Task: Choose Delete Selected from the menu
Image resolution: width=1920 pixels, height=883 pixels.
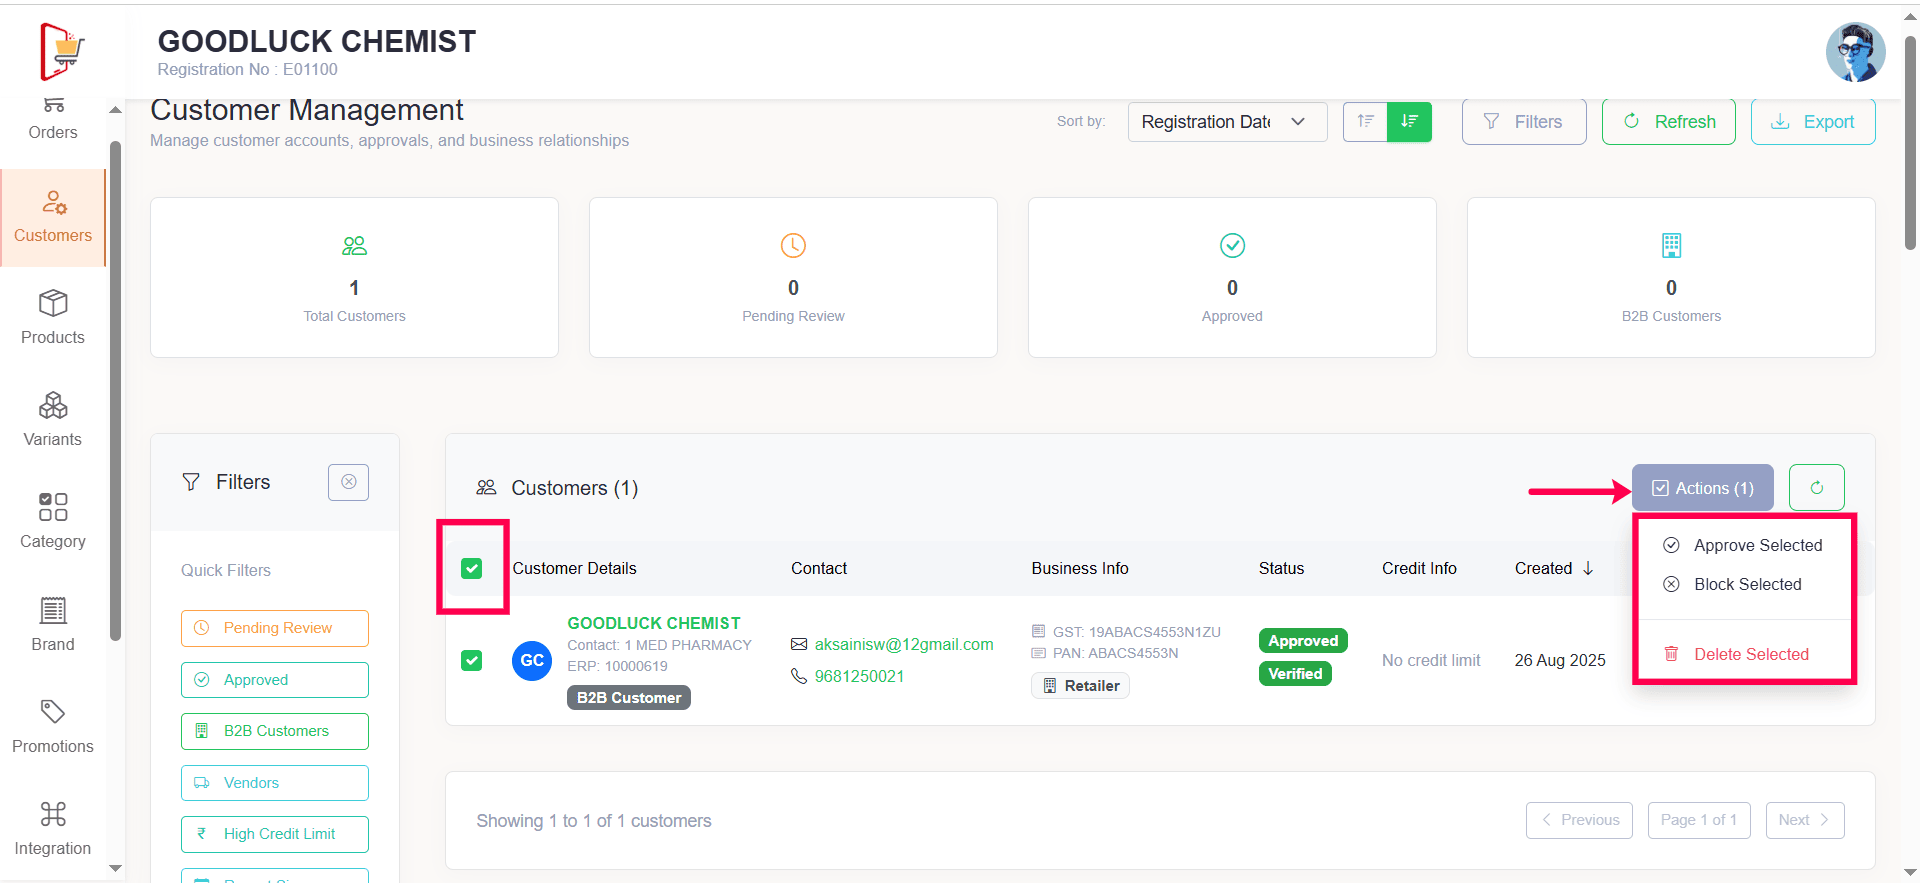Action: tap(1750, 654)
